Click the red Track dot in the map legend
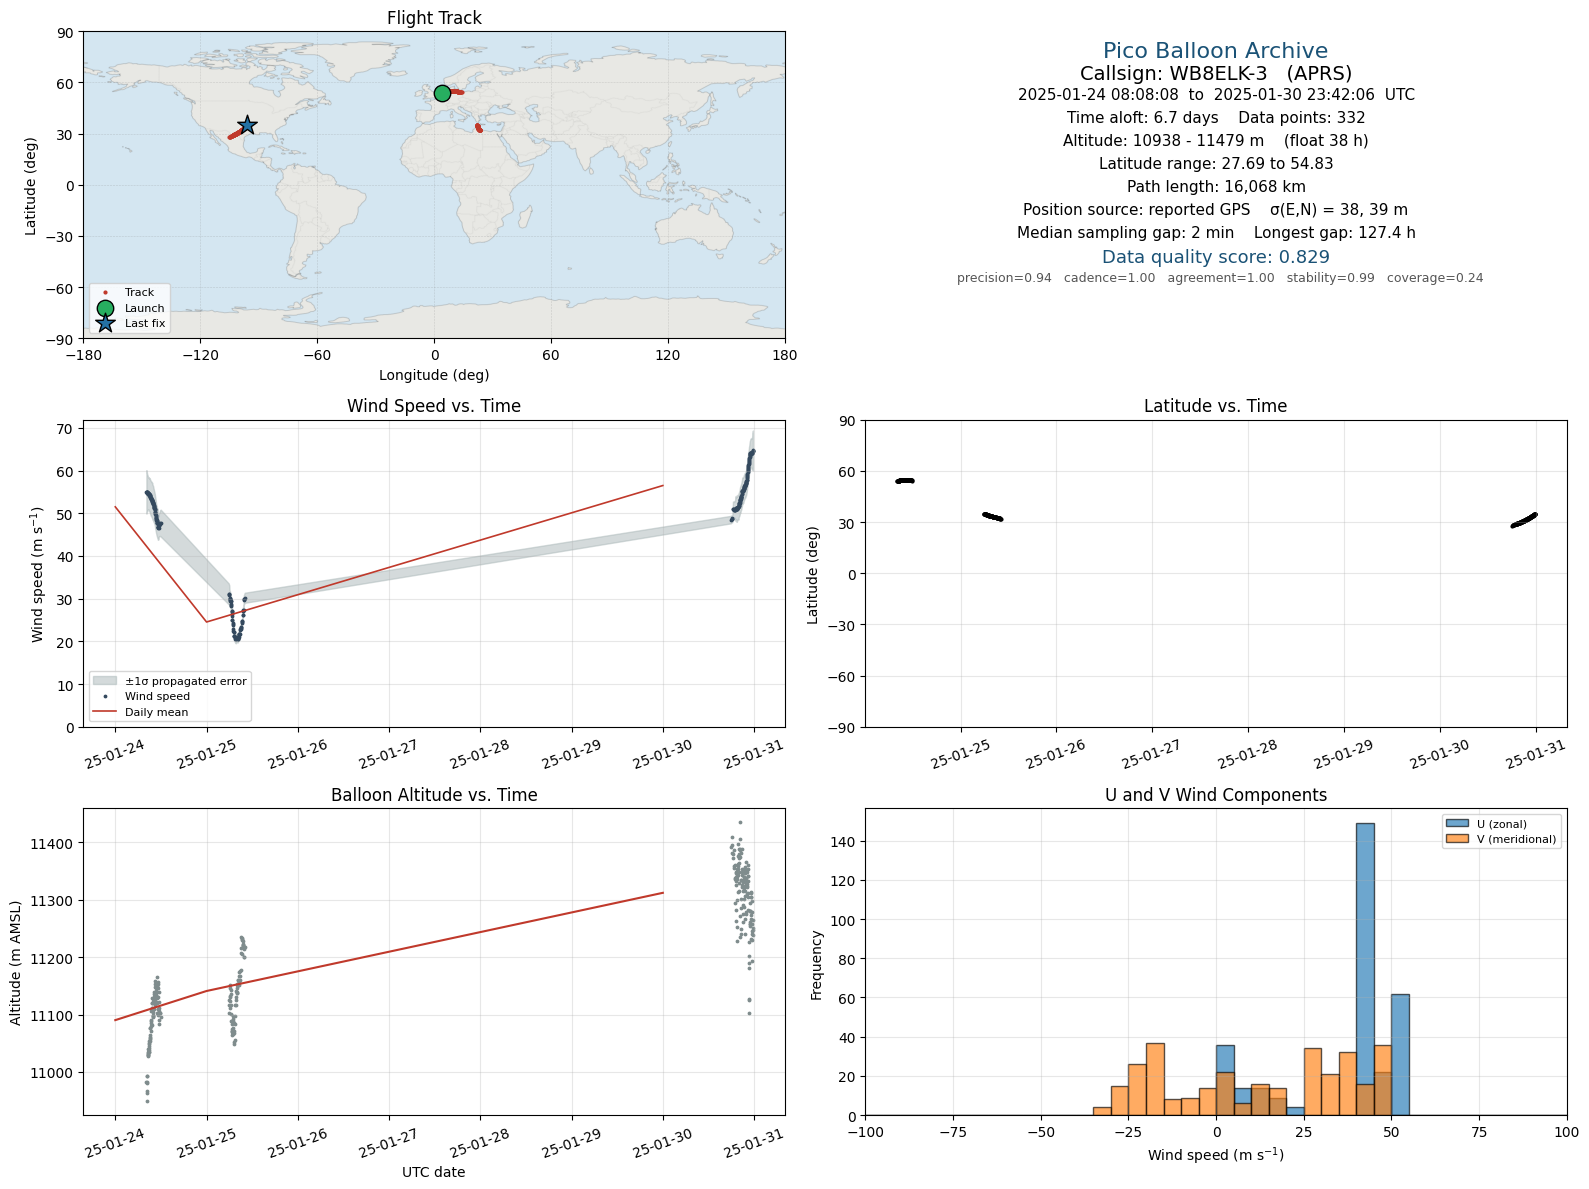 pyautogui.click(x=105, y=293)
